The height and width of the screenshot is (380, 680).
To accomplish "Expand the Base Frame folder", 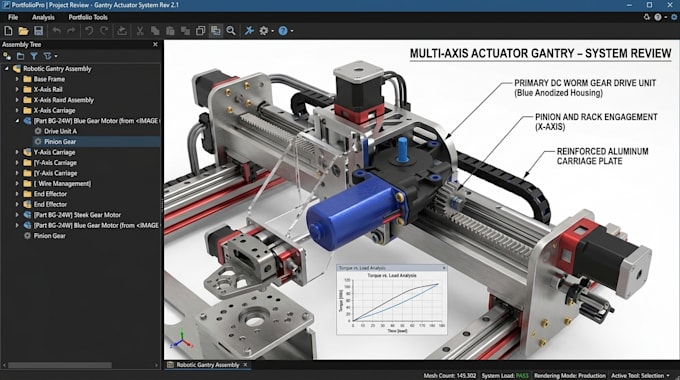I will click(17, 79).
